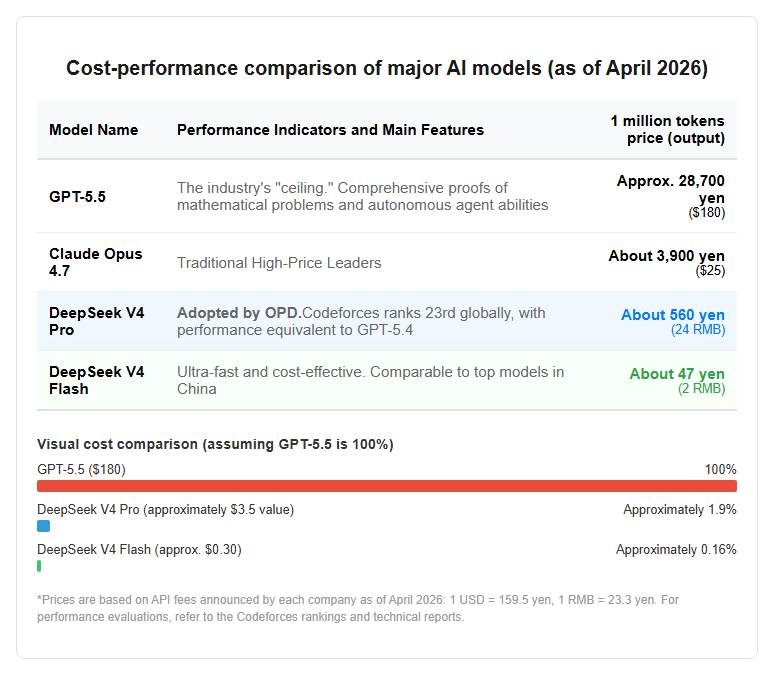Click the Approx. 28,700 yen price
Viewport: 774px width, 675px height.
pos(670,189)
